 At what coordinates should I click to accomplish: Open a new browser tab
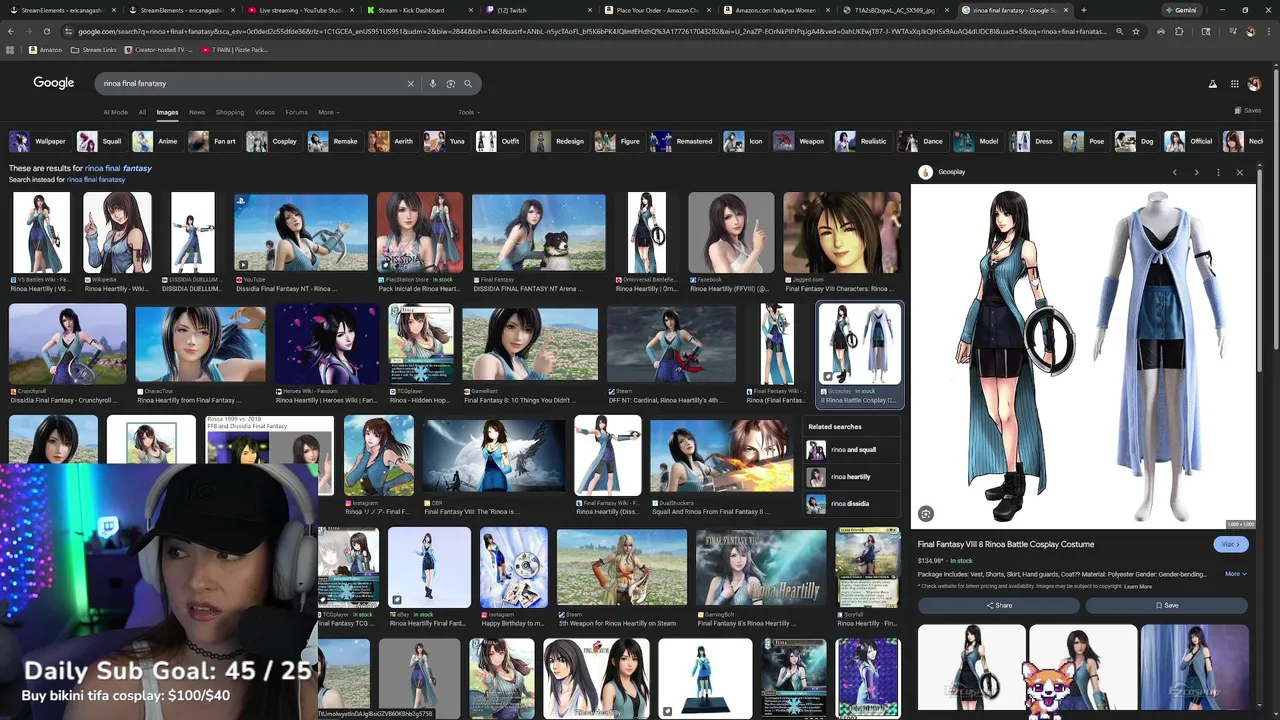[1084, 10]
